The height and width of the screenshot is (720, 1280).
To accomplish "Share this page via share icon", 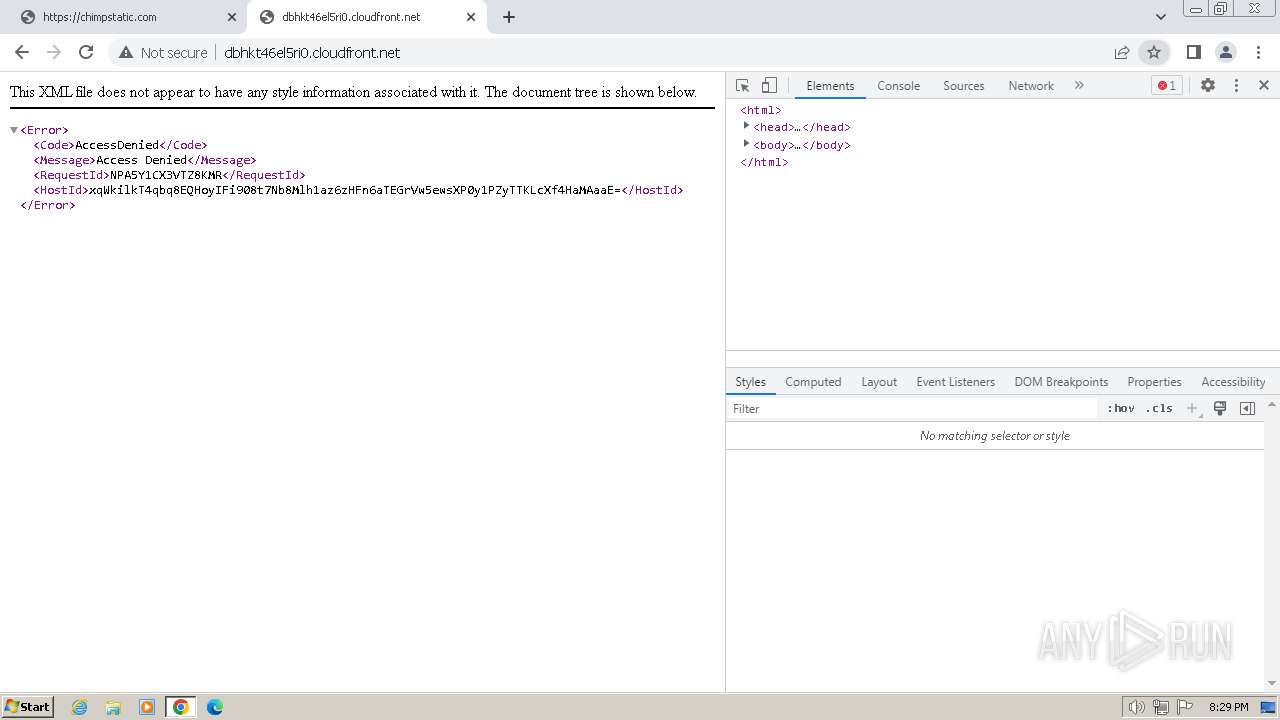I will coord(1122,52).
